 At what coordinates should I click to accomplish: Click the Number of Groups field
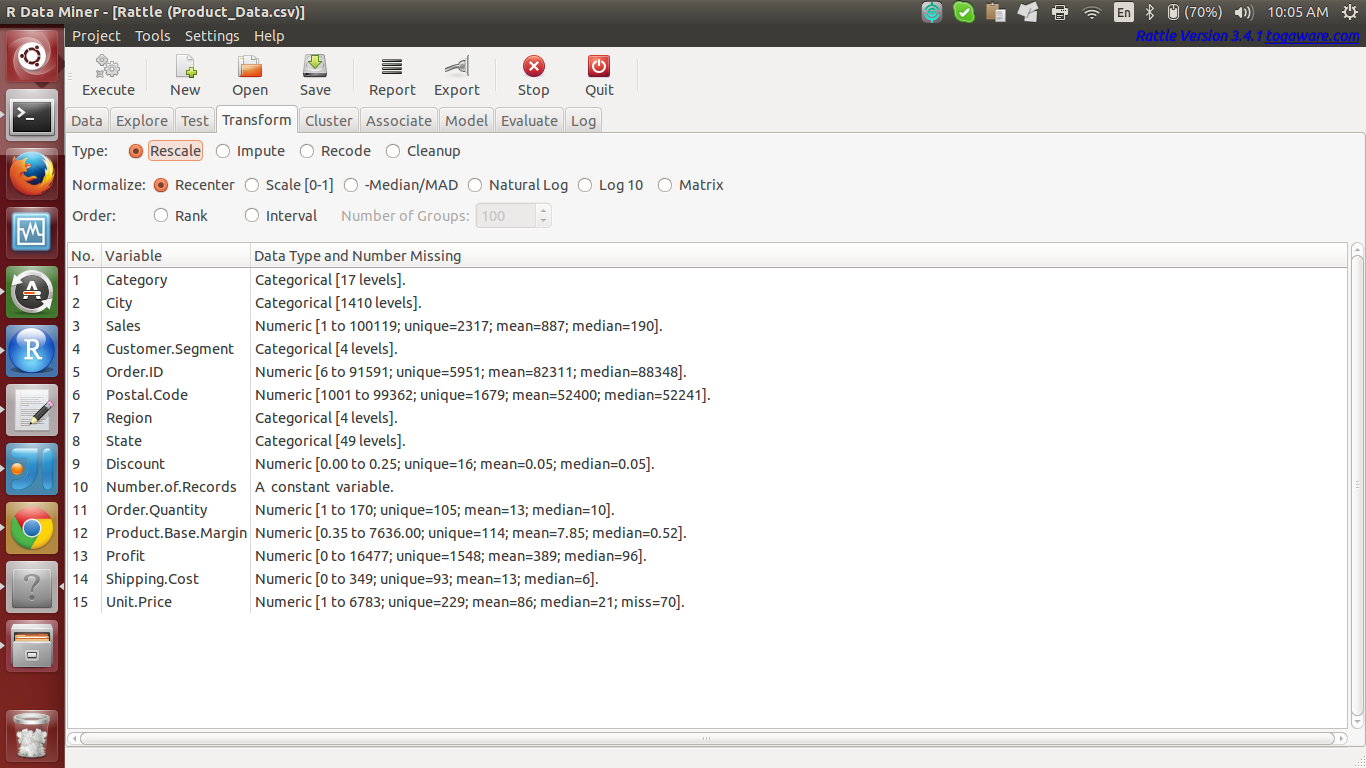pos(505,216)
